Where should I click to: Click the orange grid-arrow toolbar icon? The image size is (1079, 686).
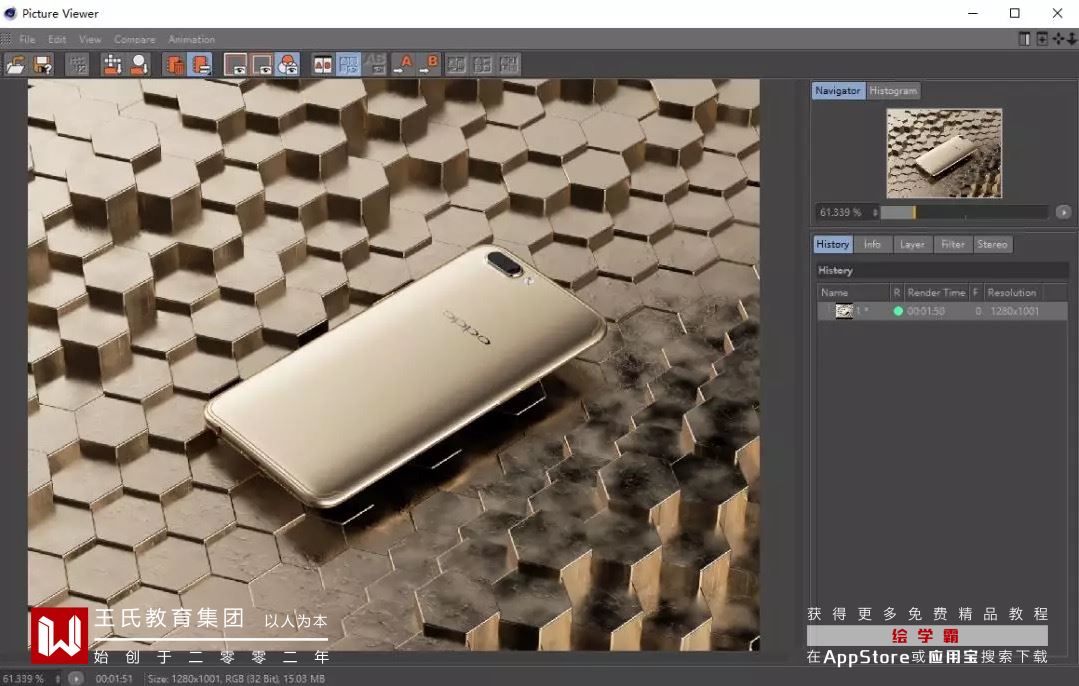113,65
